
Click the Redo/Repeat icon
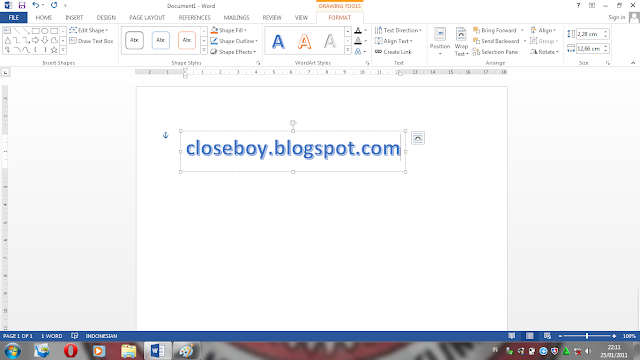[x=54, y=5]
